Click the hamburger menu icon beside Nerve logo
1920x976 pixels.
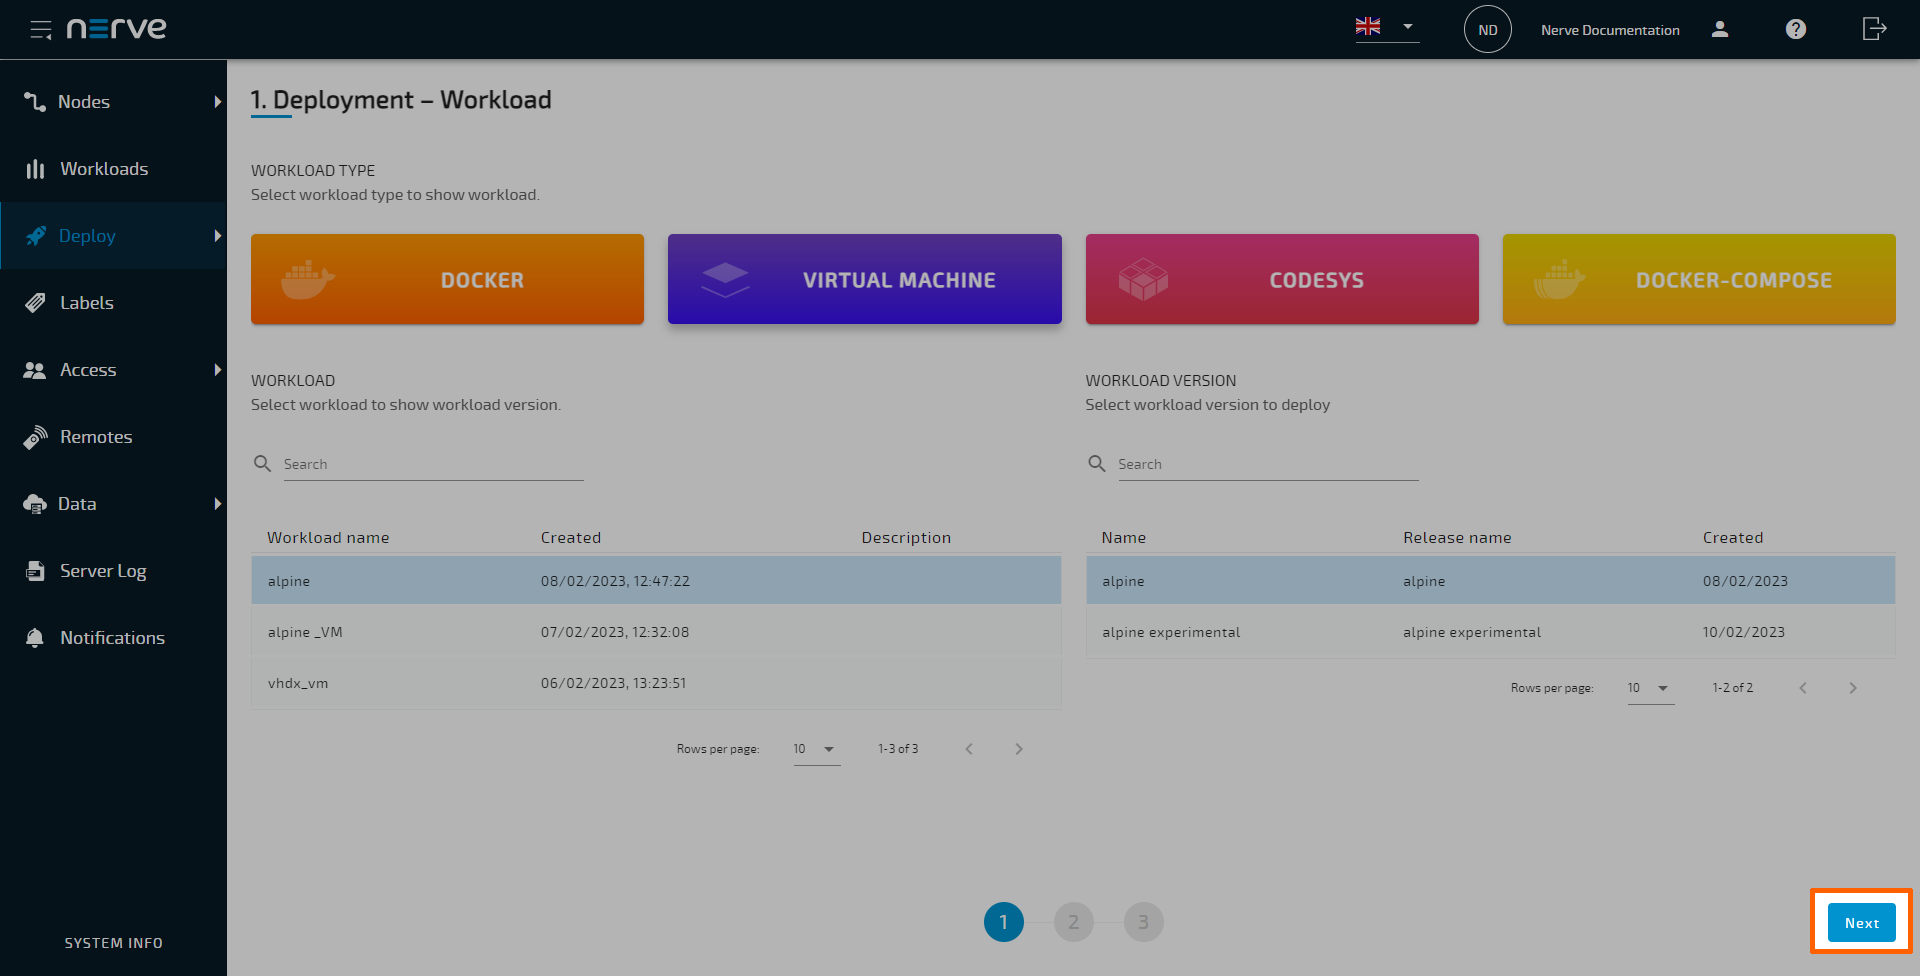coord(40,30)
